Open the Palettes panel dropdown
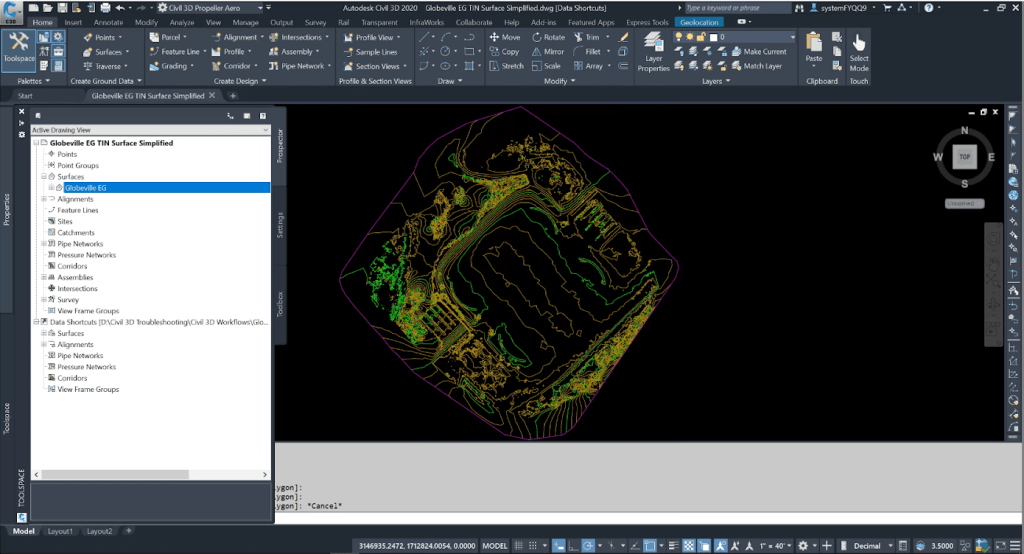Image resolution: width=1024 pixels, height=554 pixels. coord(33,81)
